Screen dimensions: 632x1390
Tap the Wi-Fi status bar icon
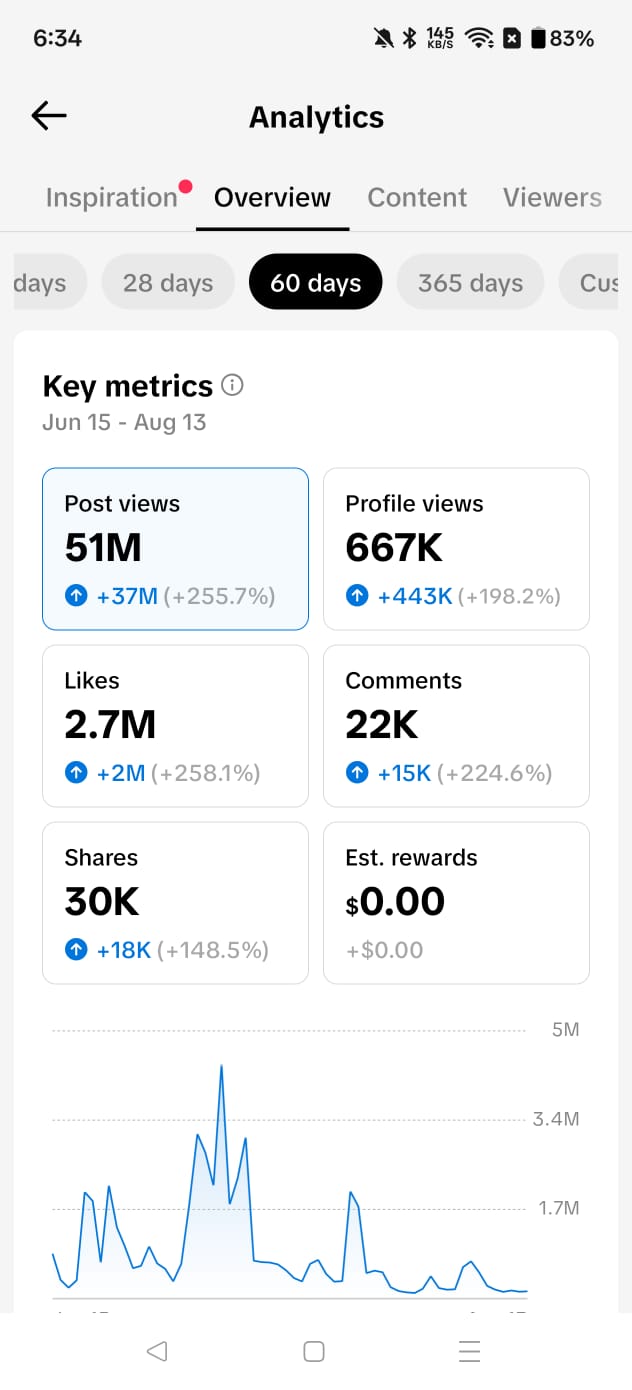click(x=480, y=38)
